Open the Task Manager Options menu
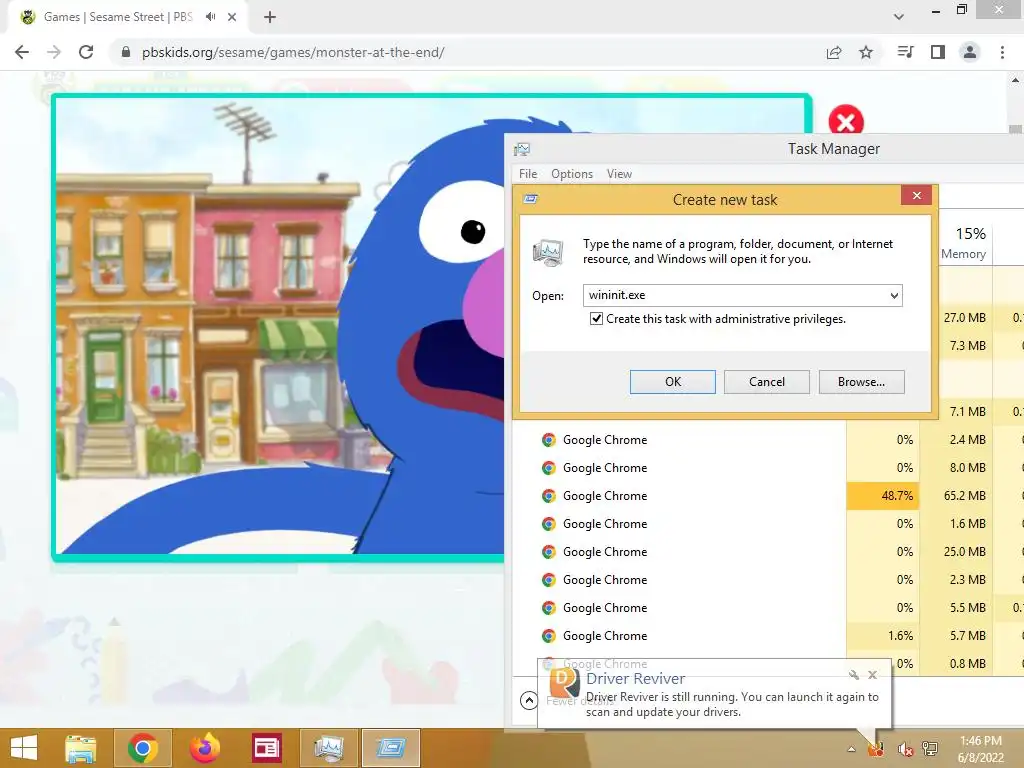Image resolution: width=1024 pixels, height=768 pixels. coord(571,174)
